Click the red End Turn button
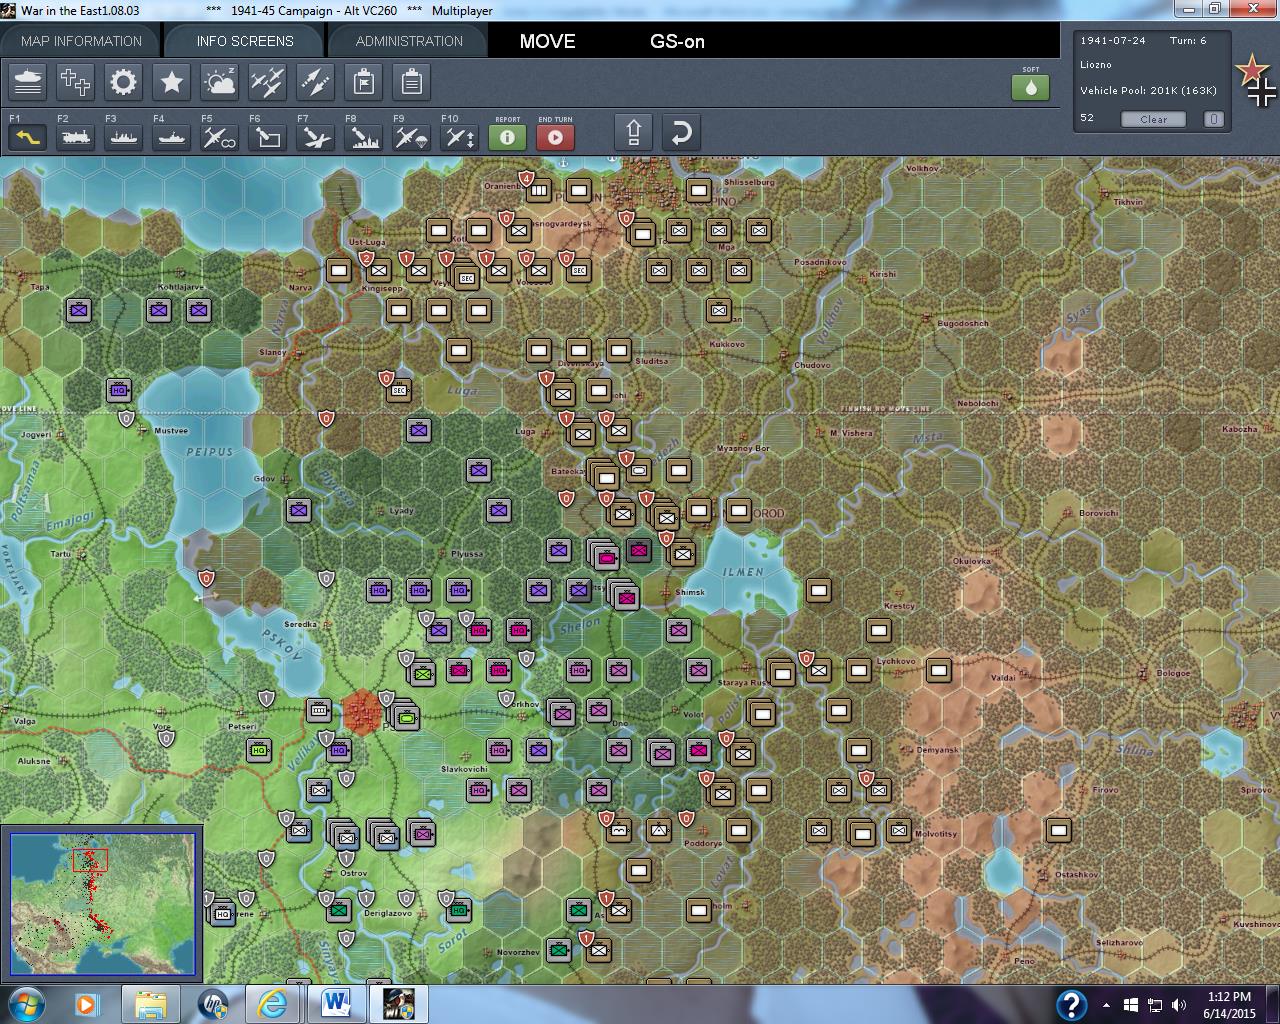This screenshot has width=1280, height=1024. (555, 137)
